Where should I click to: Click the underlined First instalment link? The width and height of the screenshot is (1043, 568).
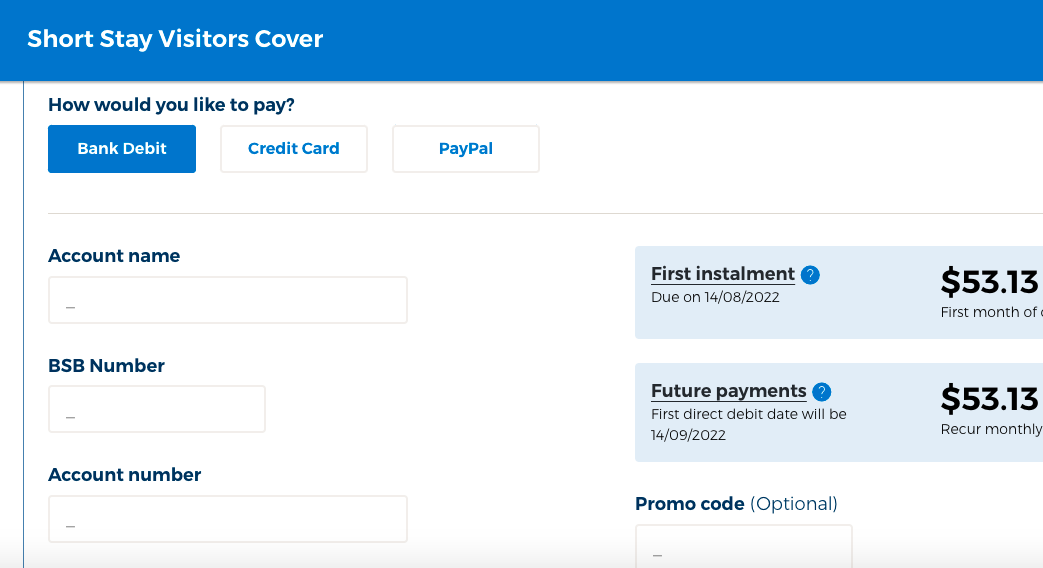tap(722, 274)
